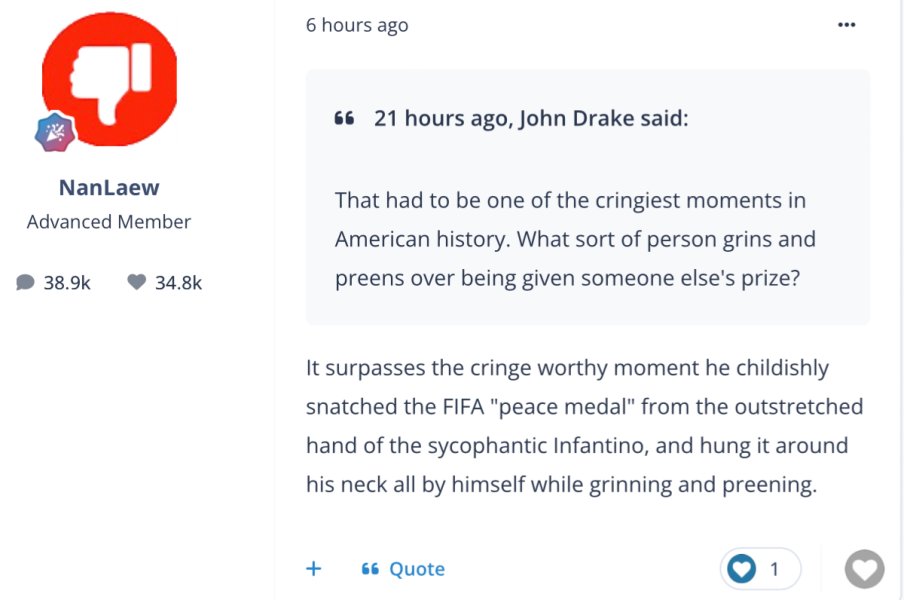View the reactions count pill
Image resolution: width=904 pixels, height=600 pixels.
[x=760, y=569]
